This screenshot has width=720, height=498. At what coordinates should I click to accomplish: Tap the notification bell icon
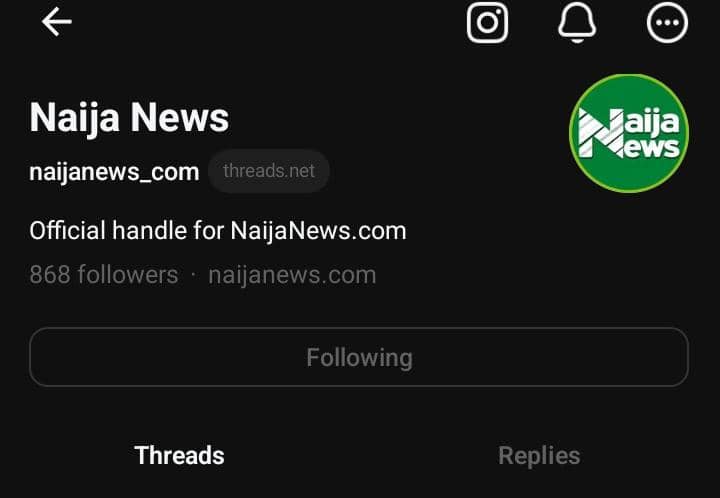[x=577, y=22]
